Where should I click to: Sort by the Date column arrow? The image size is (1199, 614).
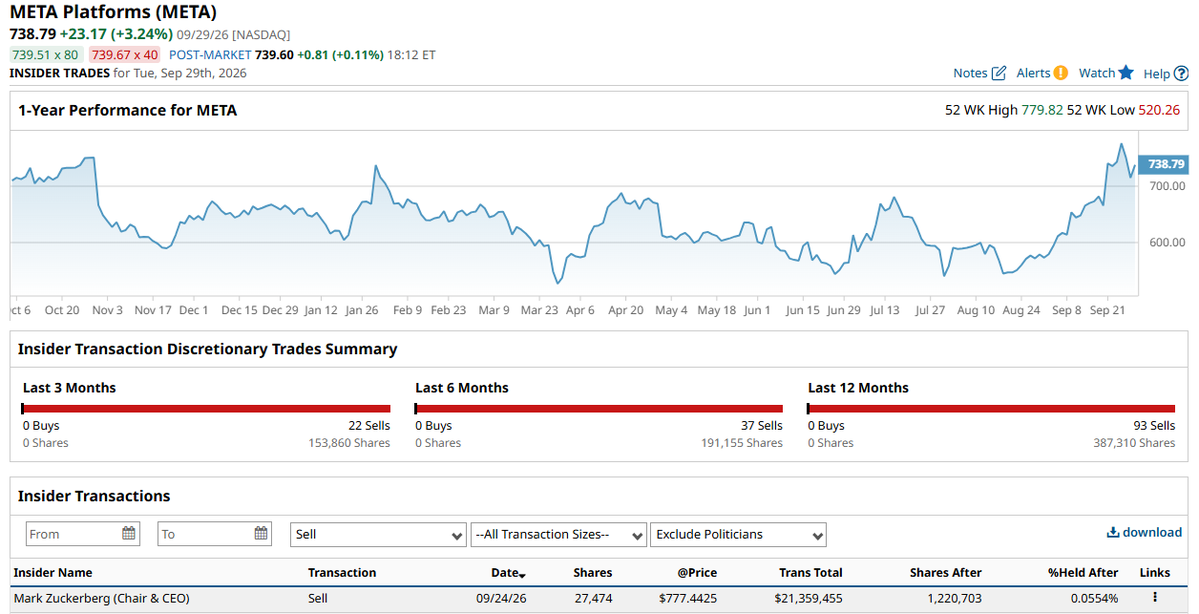522,574
